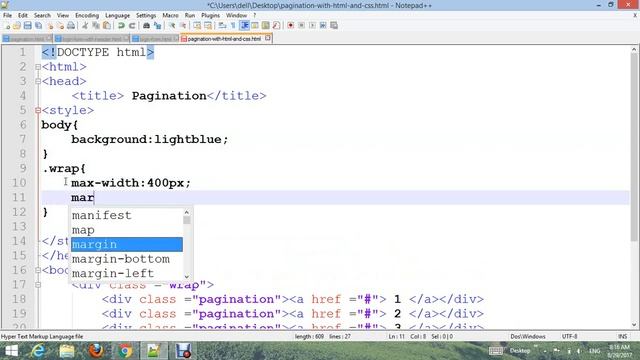Print the document with the toolbar icon

(x=71, y=25)
